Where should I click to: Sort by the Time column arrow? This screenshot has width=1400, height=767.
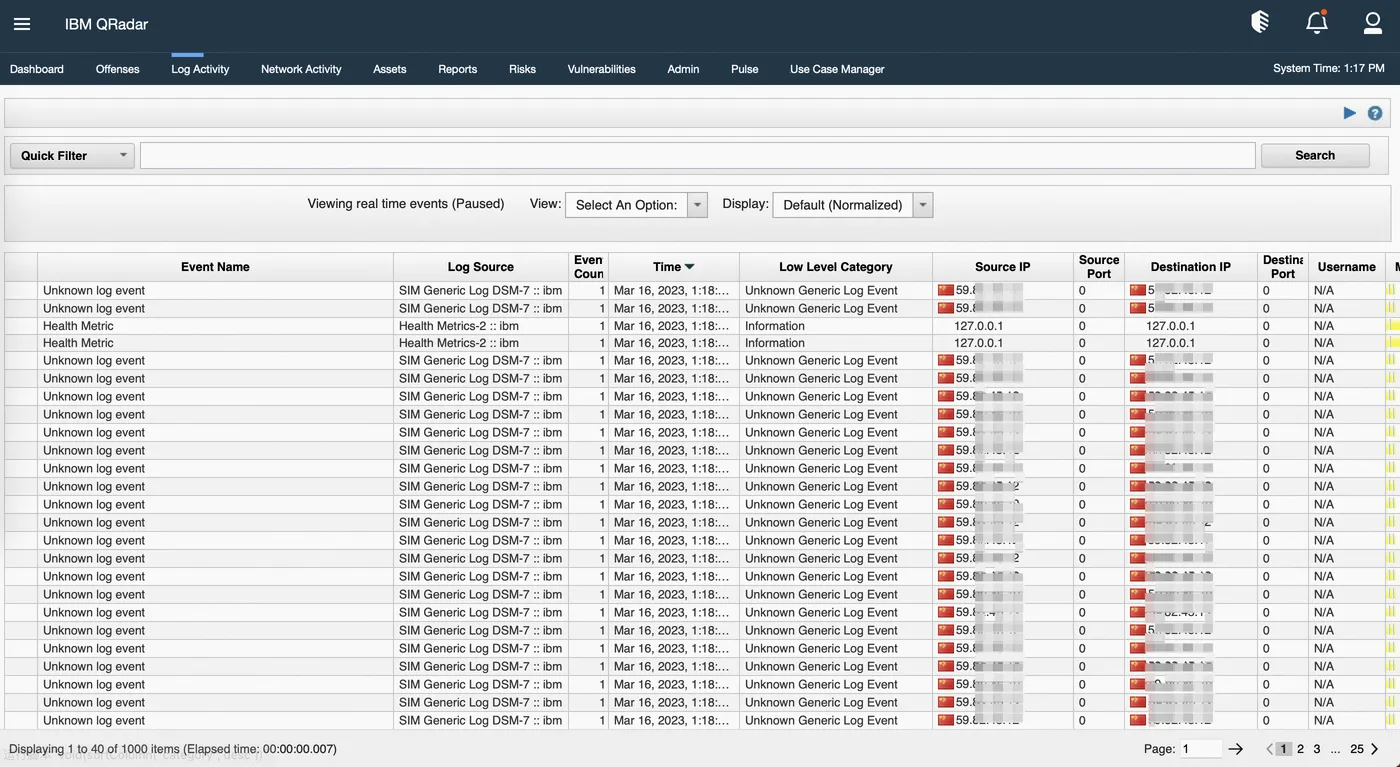point(690,267)
